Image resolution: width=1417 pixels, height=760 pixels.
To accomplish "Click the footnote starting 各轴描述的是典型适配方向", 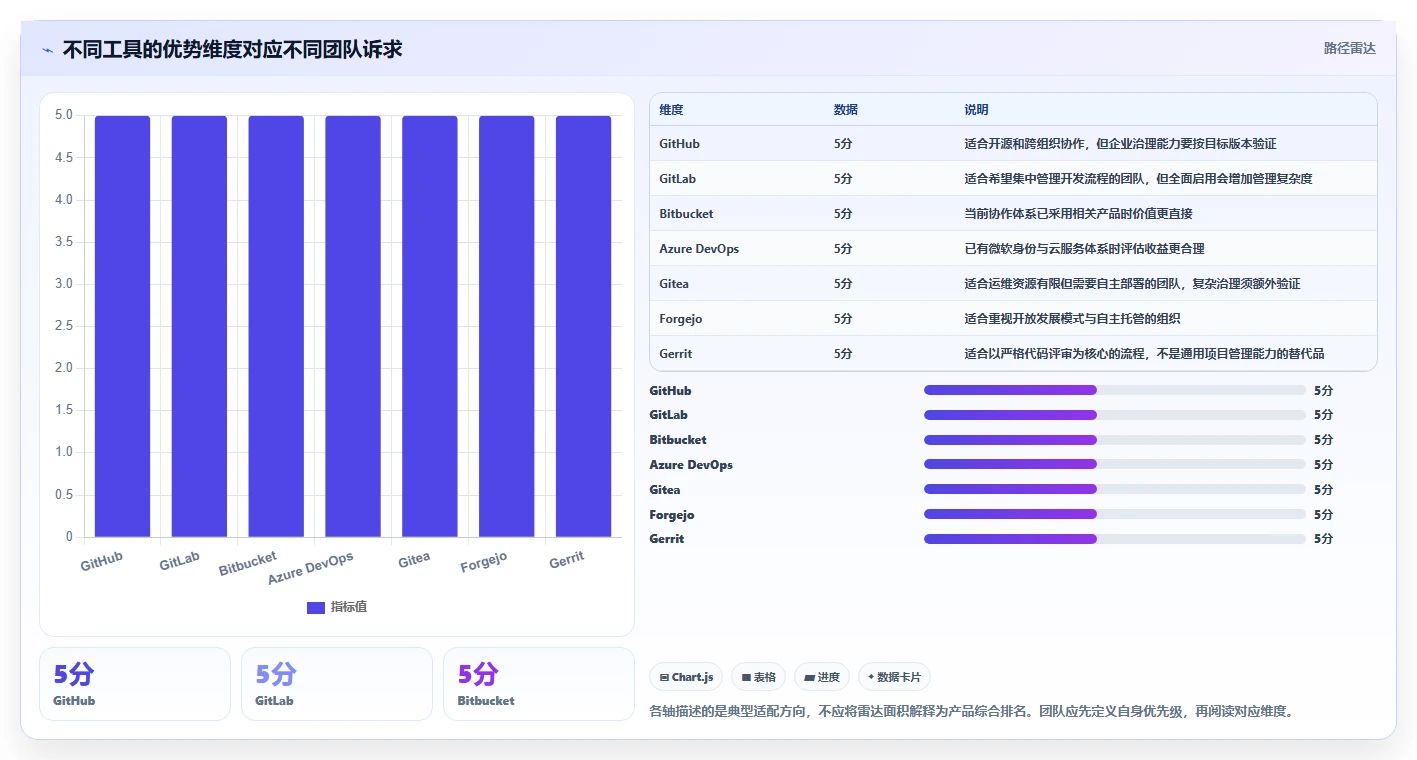I will pyautogui.click(x=972, y=712).
